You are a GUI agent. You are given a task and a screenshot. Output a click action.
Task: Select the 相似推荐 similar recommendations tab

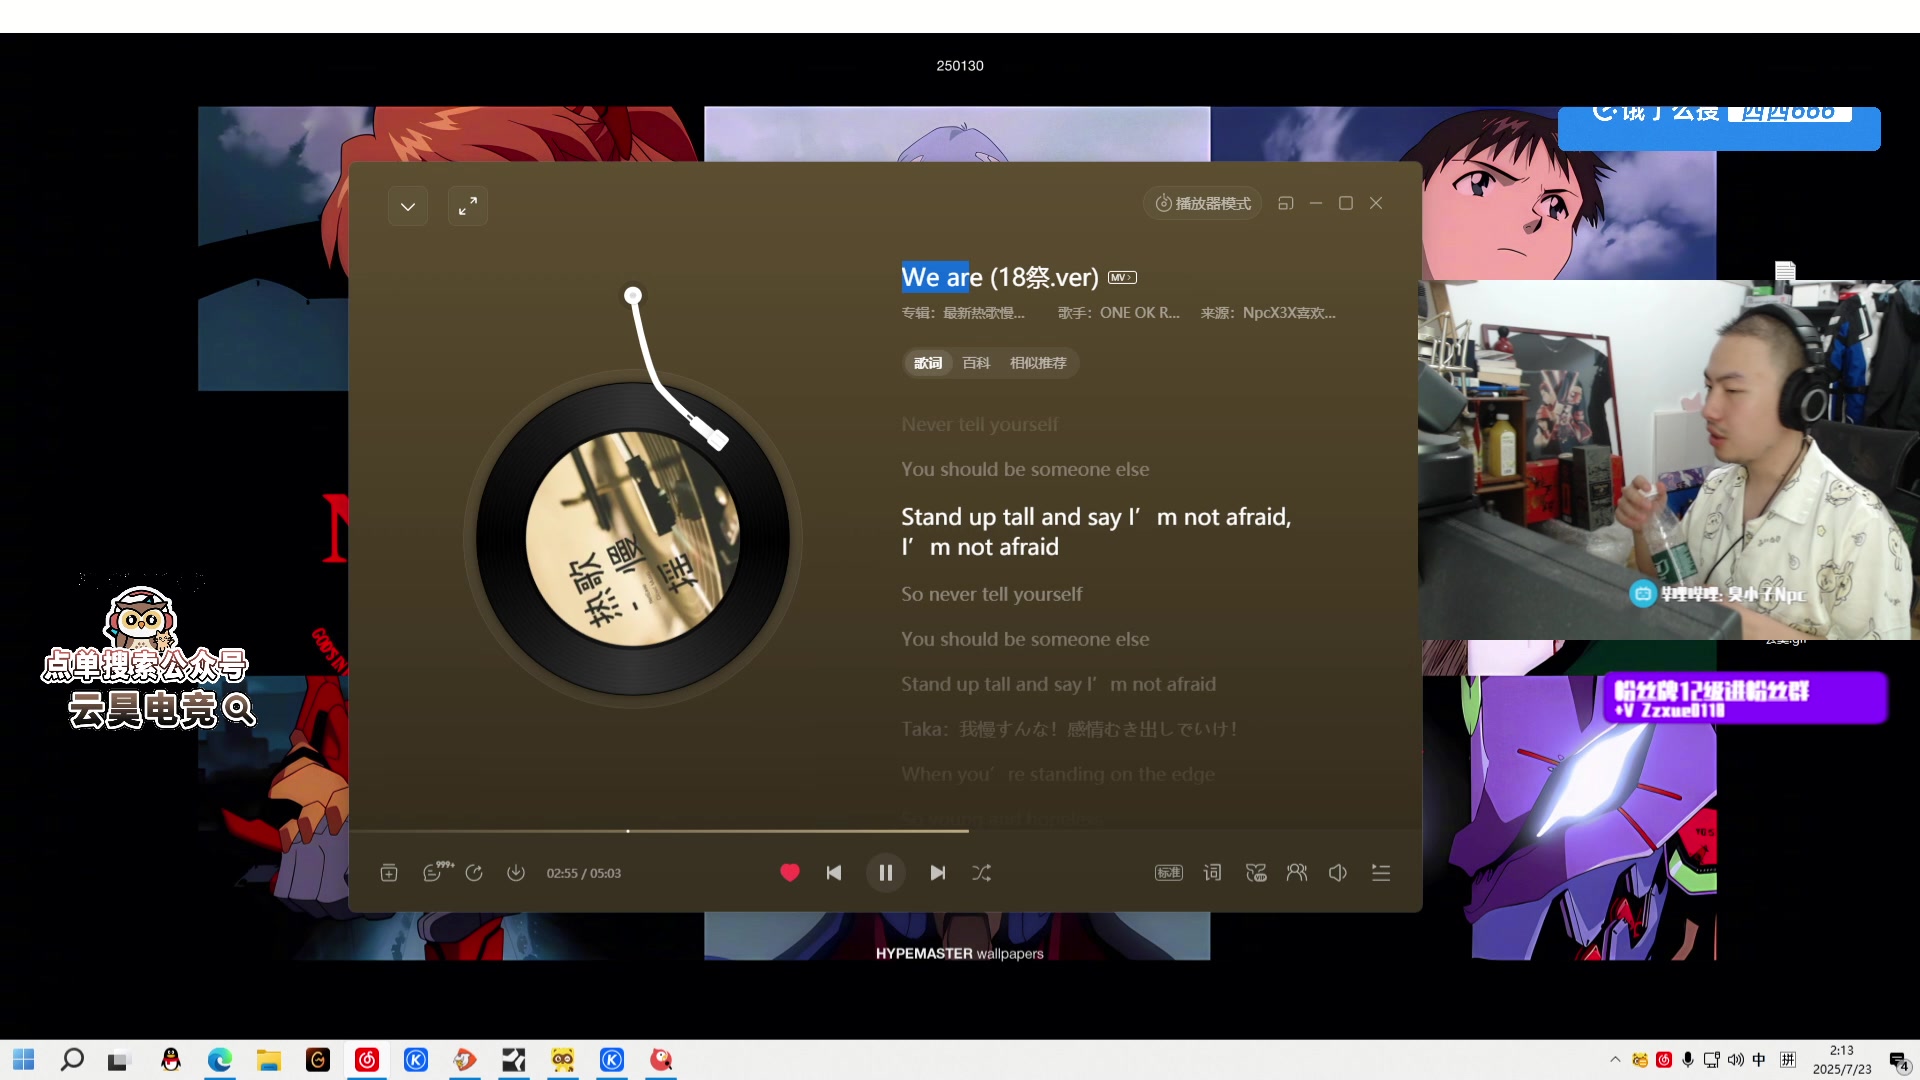pos(1038,363)
